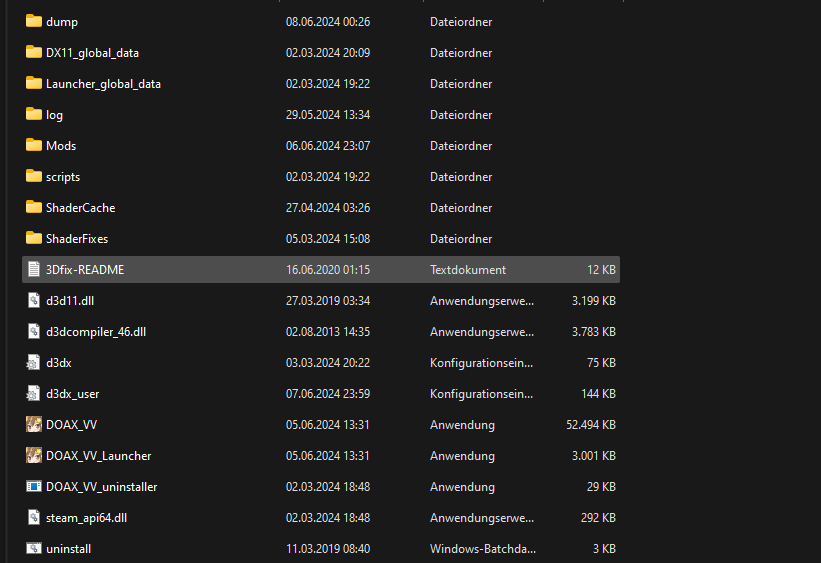Click the Anwendung type of DOAX_VV

pos(462,425)
